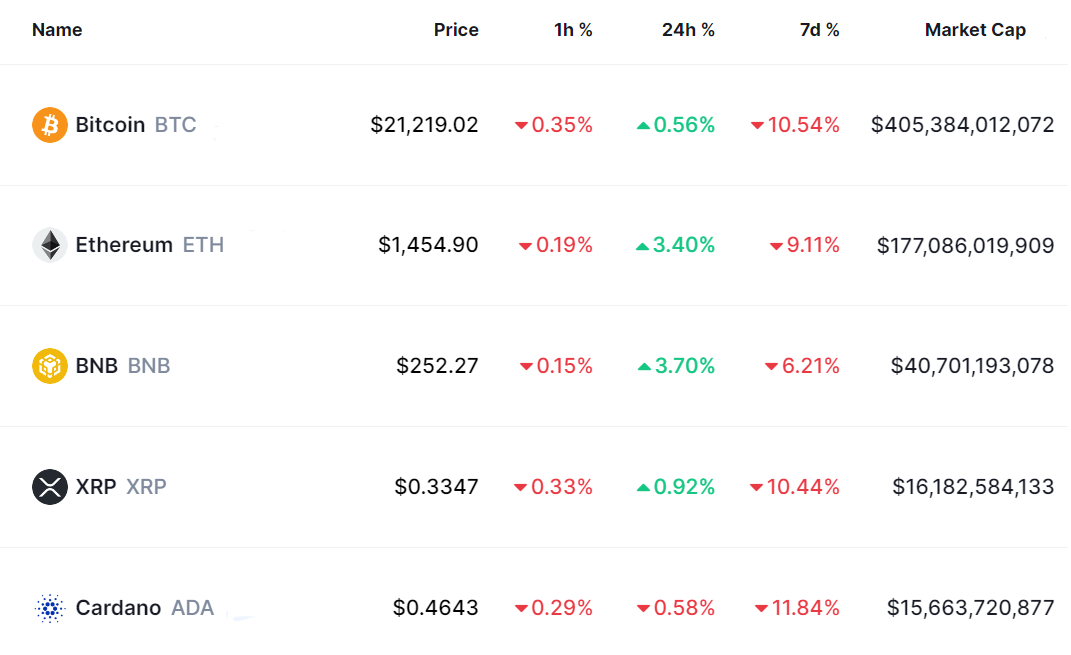Click the BNB gray ticker symbol
Image resolution: width=1071 pixels, height=655 pixels.
pyautogui.click(x=149, y=366)
